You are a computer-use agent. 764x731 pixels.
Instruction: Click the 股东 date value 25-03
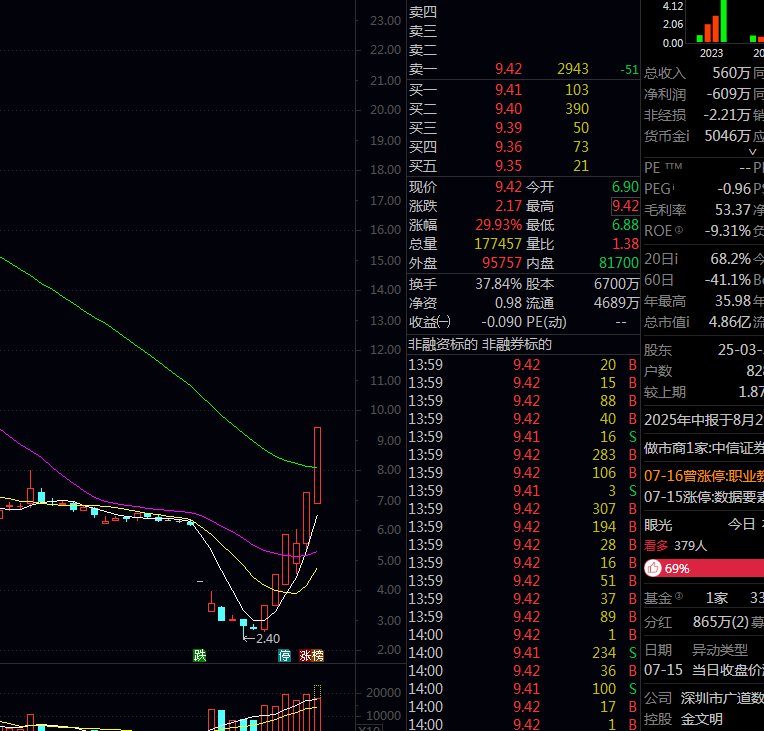pos(741,349)
